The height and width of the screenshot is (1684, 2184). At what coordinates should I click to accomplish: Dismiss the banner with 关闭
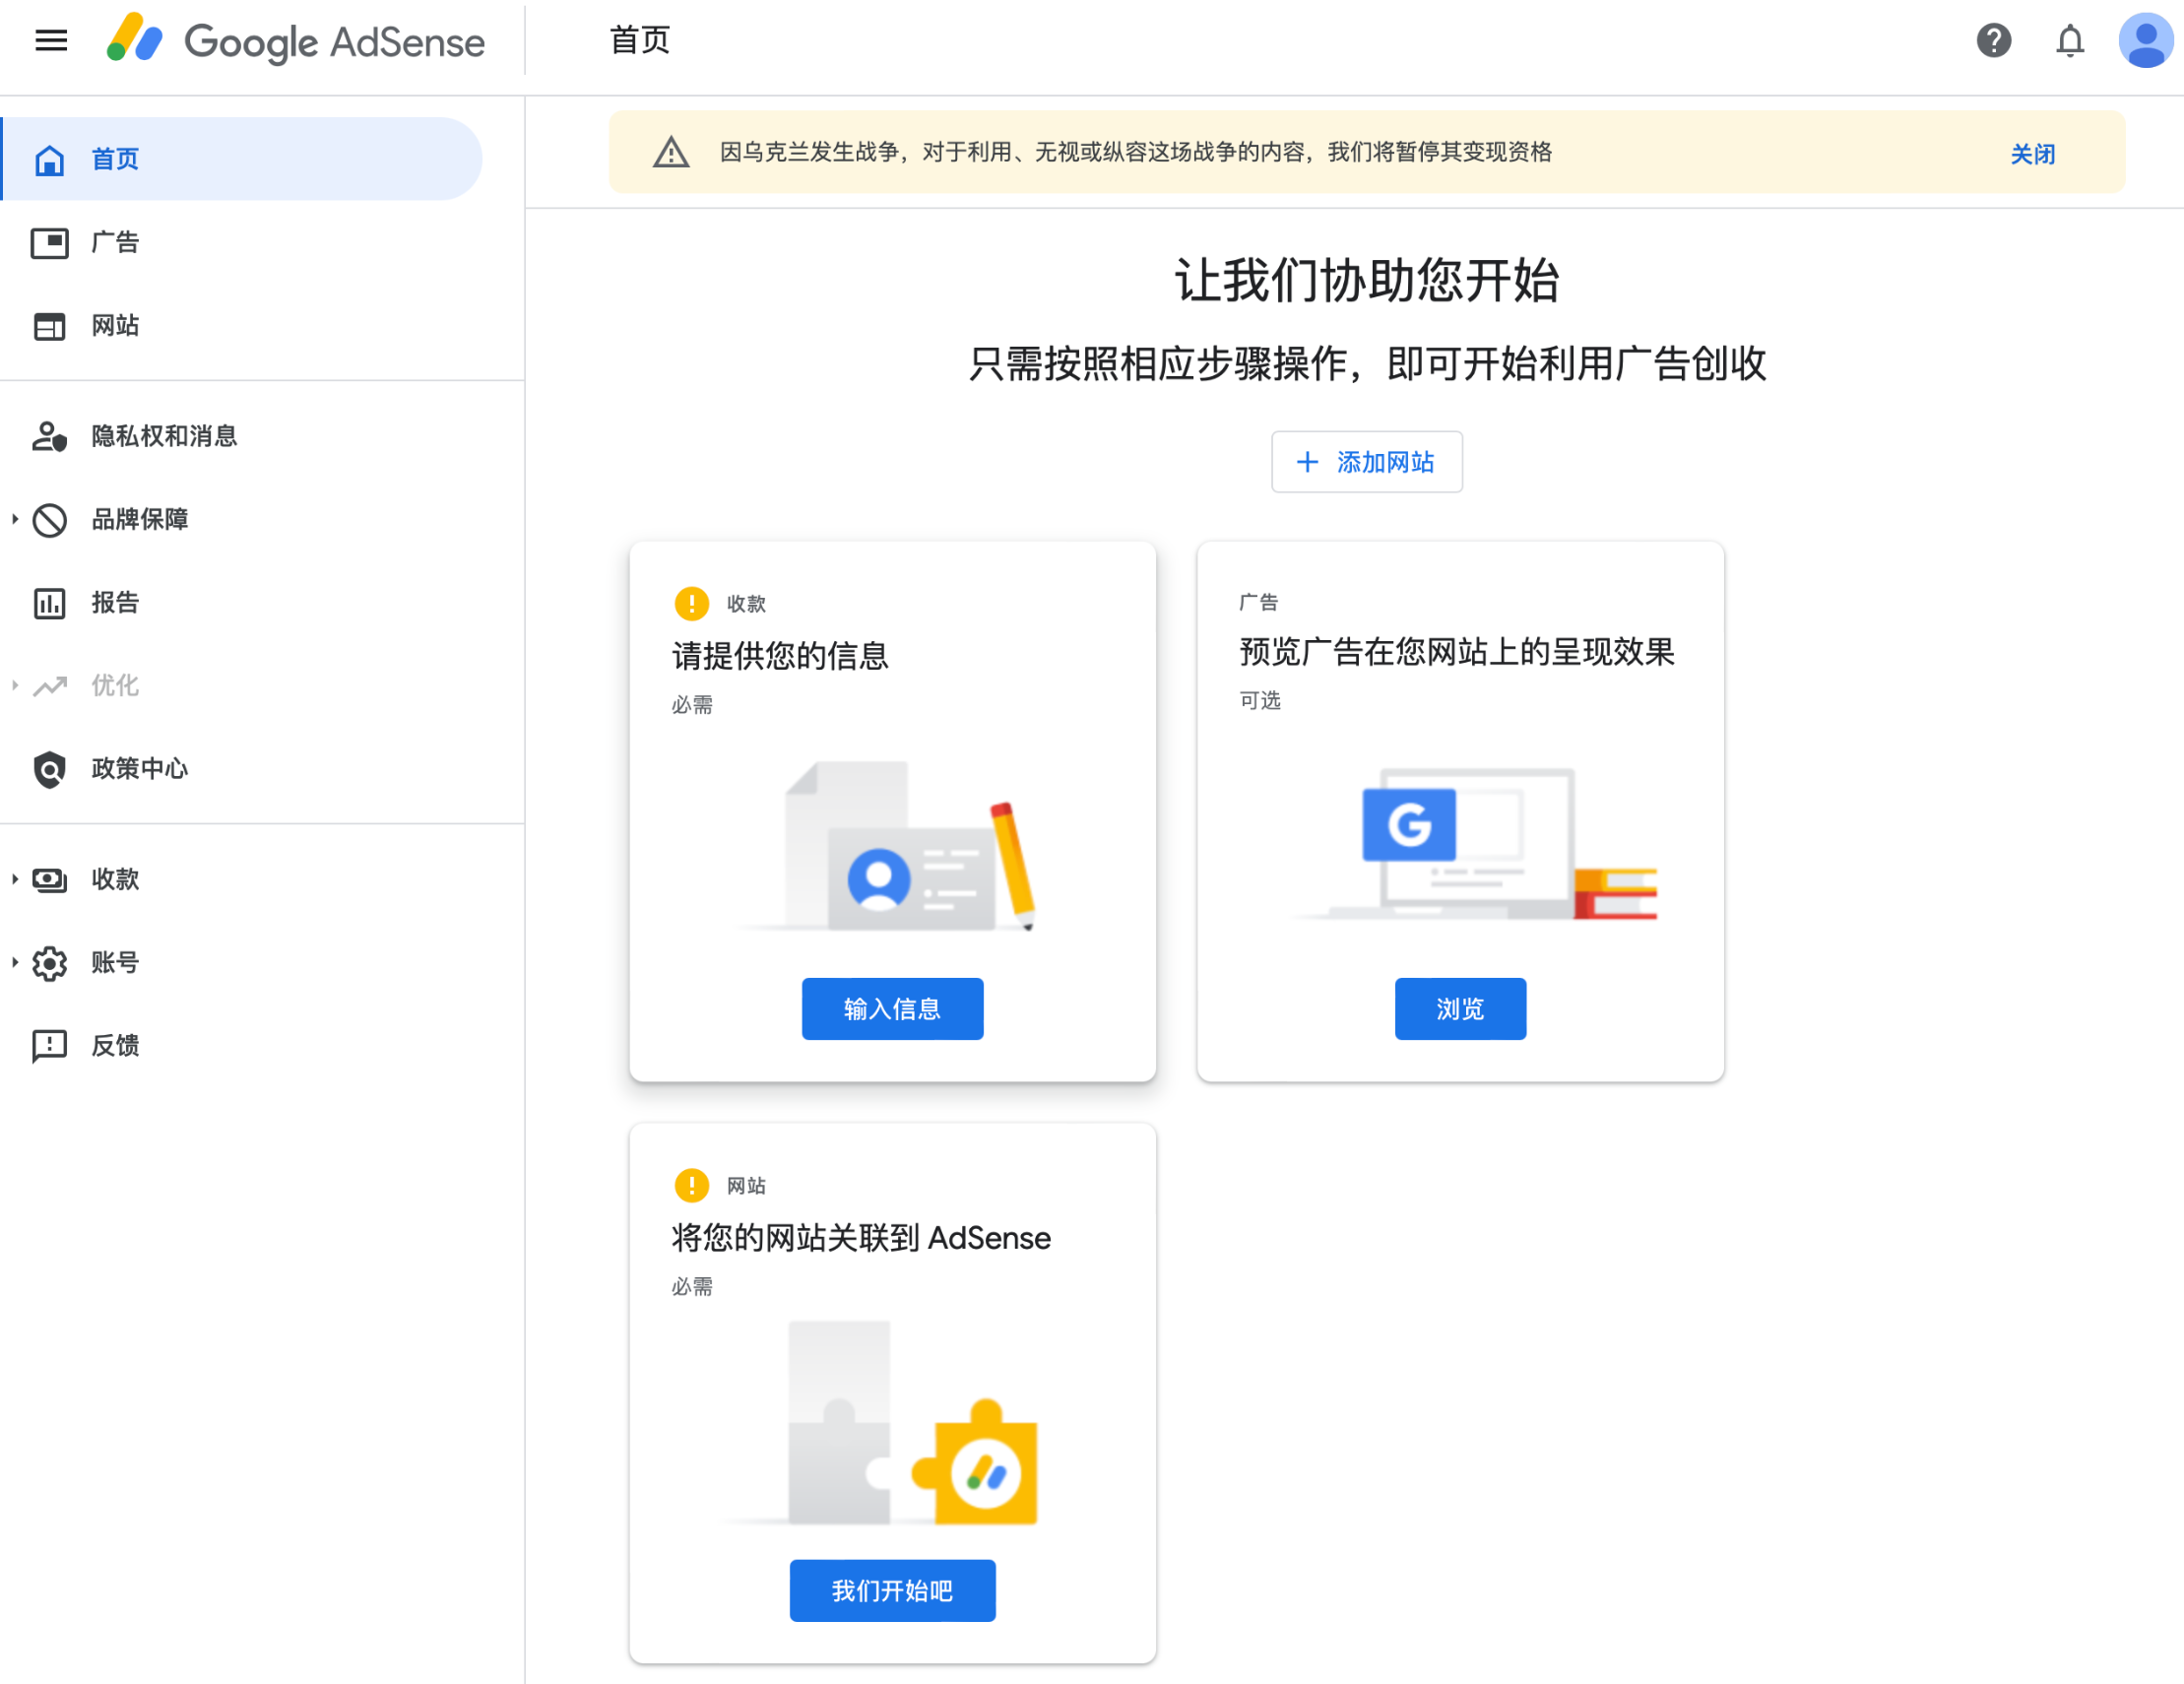pos(2032,154)
